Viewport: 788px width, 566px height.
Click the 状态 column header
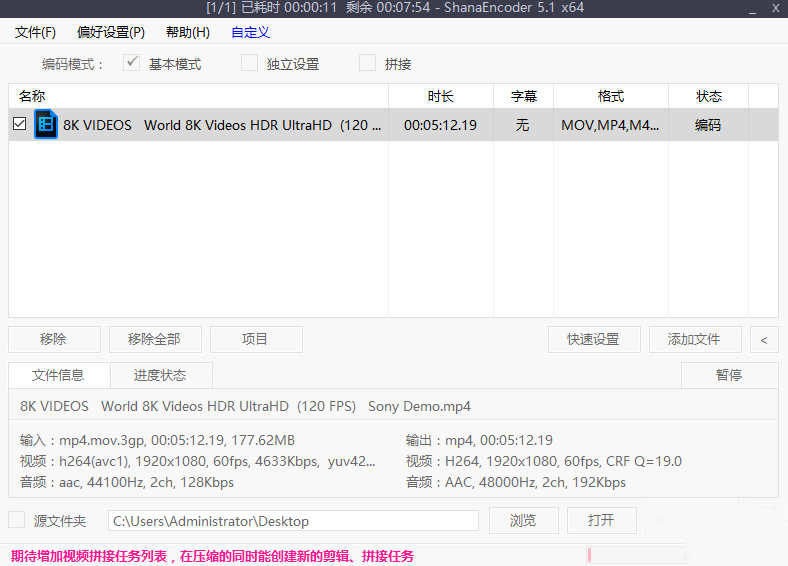(x=709, y=96)
